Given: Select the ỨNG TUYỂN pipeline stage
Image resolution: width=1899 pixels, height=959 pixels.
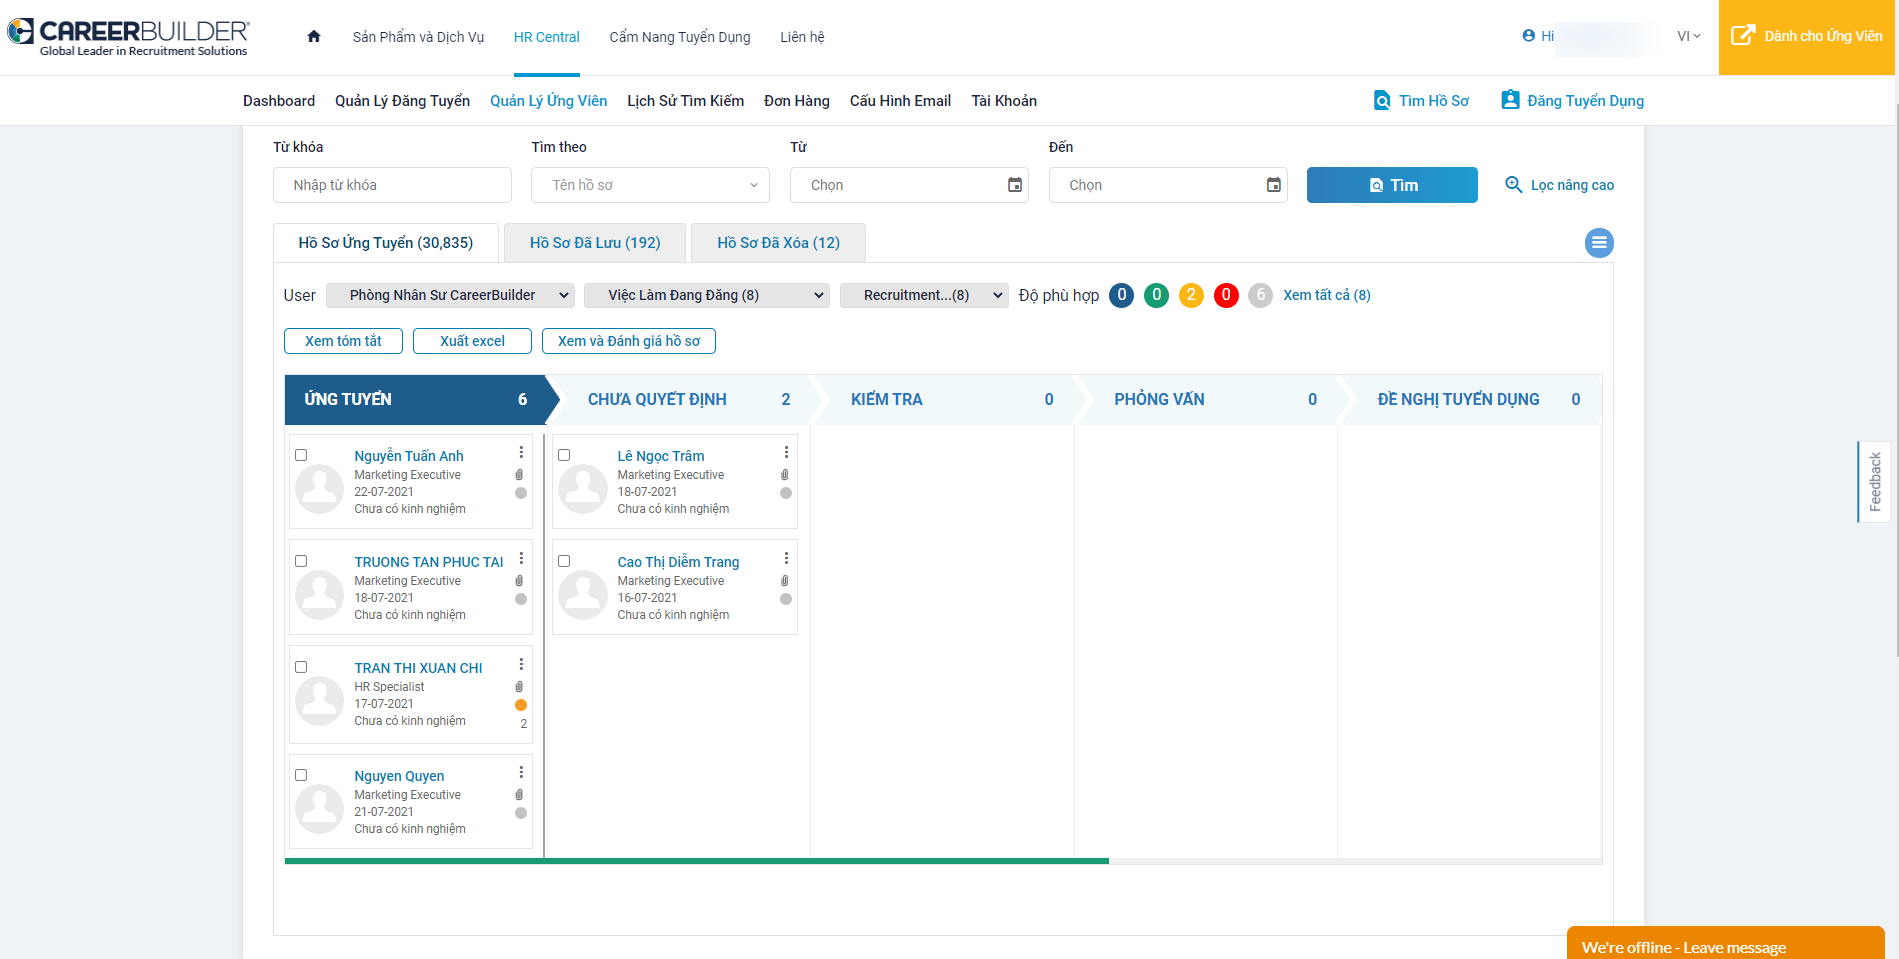Looking at the screenshot, I should (416, 399).
